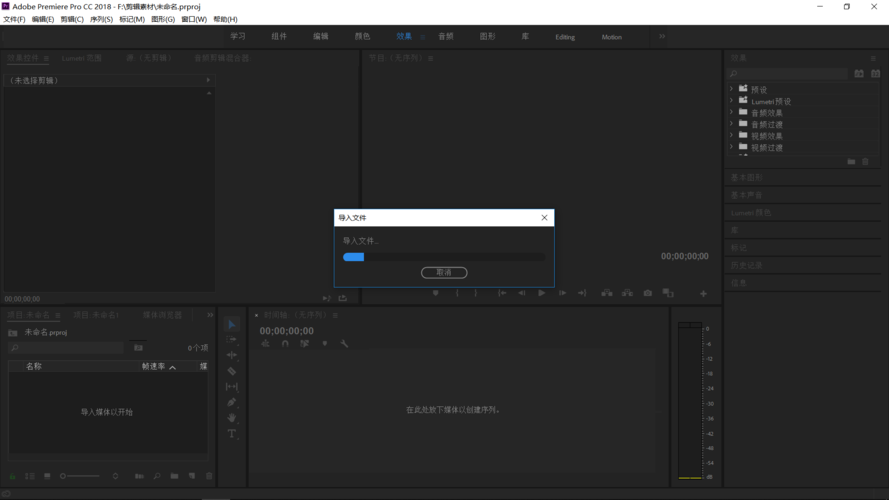The width and height of the screenshot is (889, 500).
Task: Select the Type (T) tool
Action: click(x=232, y=434)
